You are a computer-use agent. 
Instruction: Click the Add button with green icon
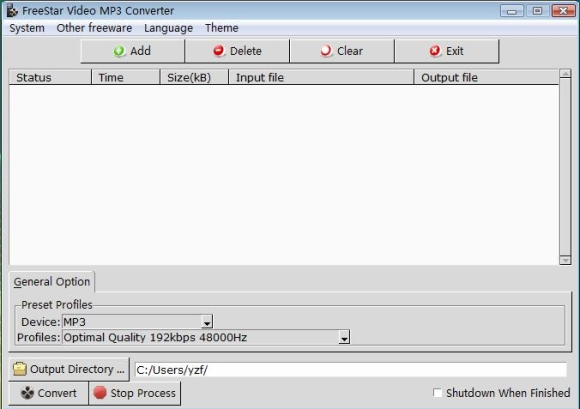[132, 51]
